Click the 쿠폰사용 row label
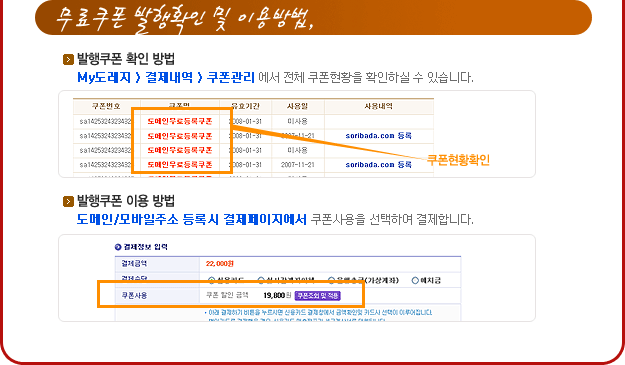Viewport: 625px width, 365px height. point(134,296)
